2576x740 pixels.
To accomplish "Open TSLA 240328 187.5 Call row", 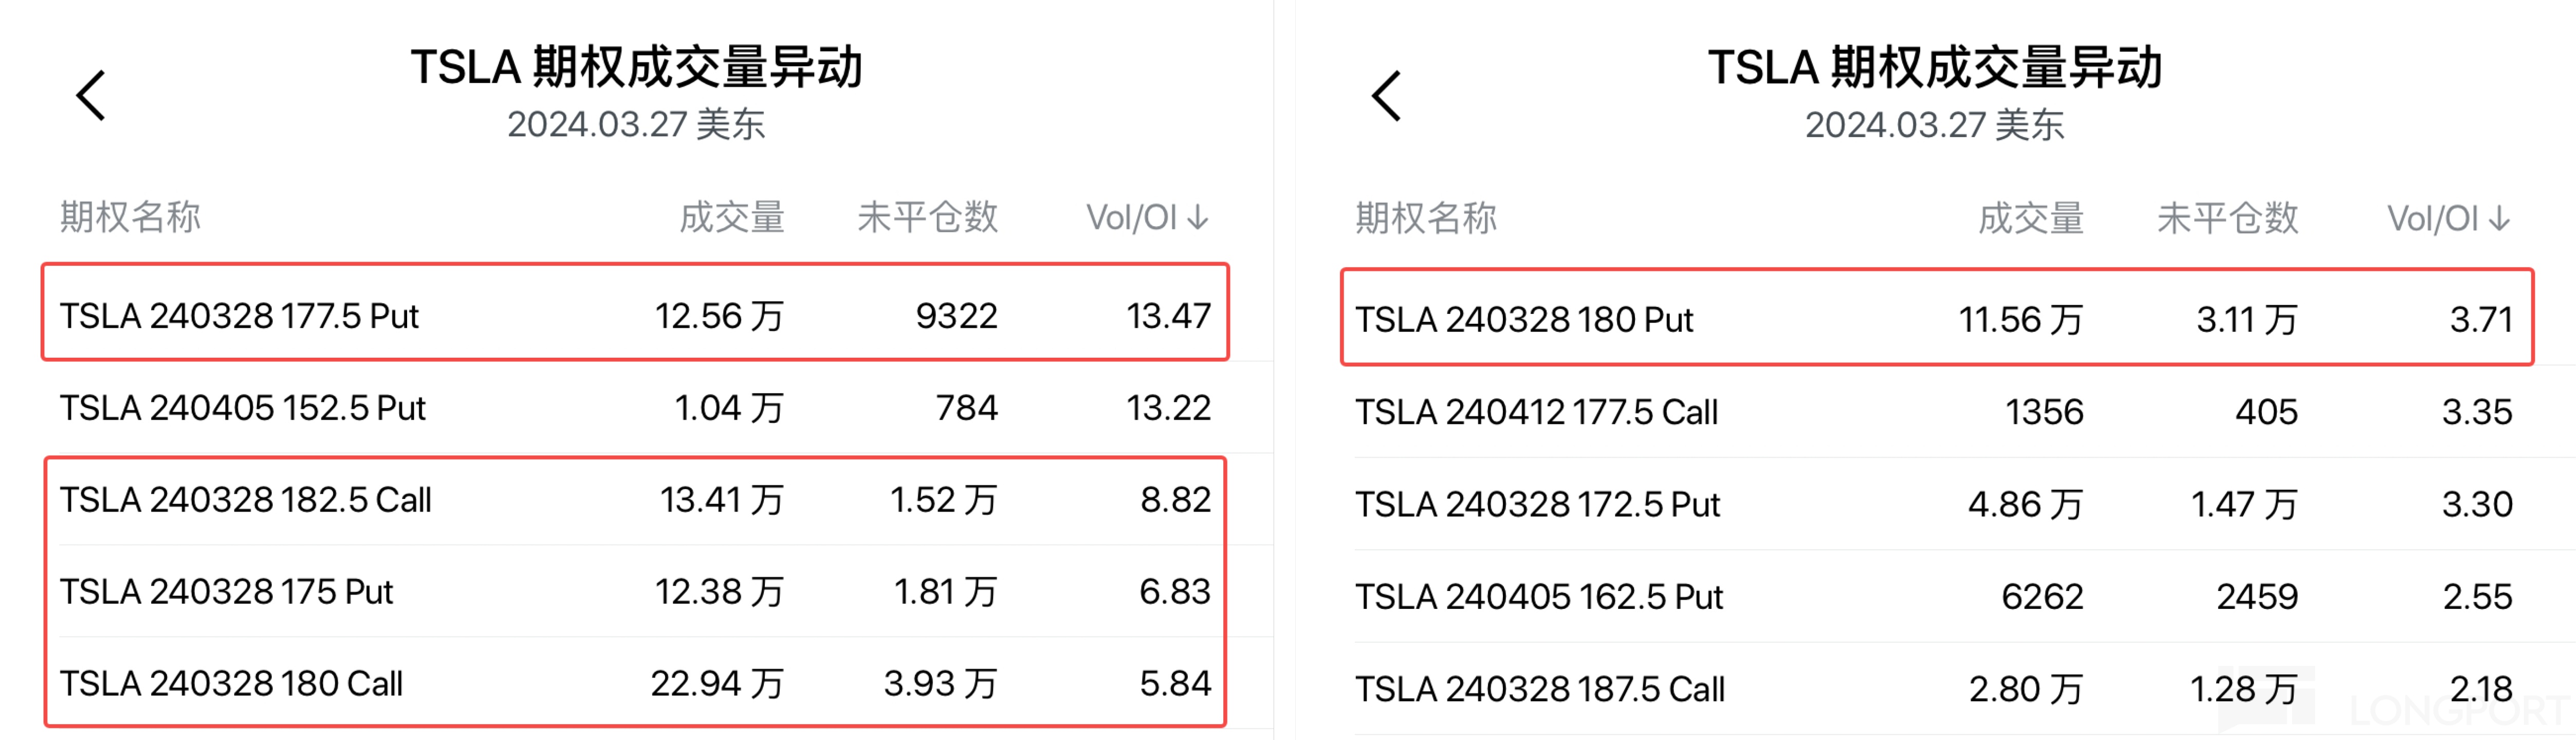I will pyautogui.click(x=1540, y=689).
